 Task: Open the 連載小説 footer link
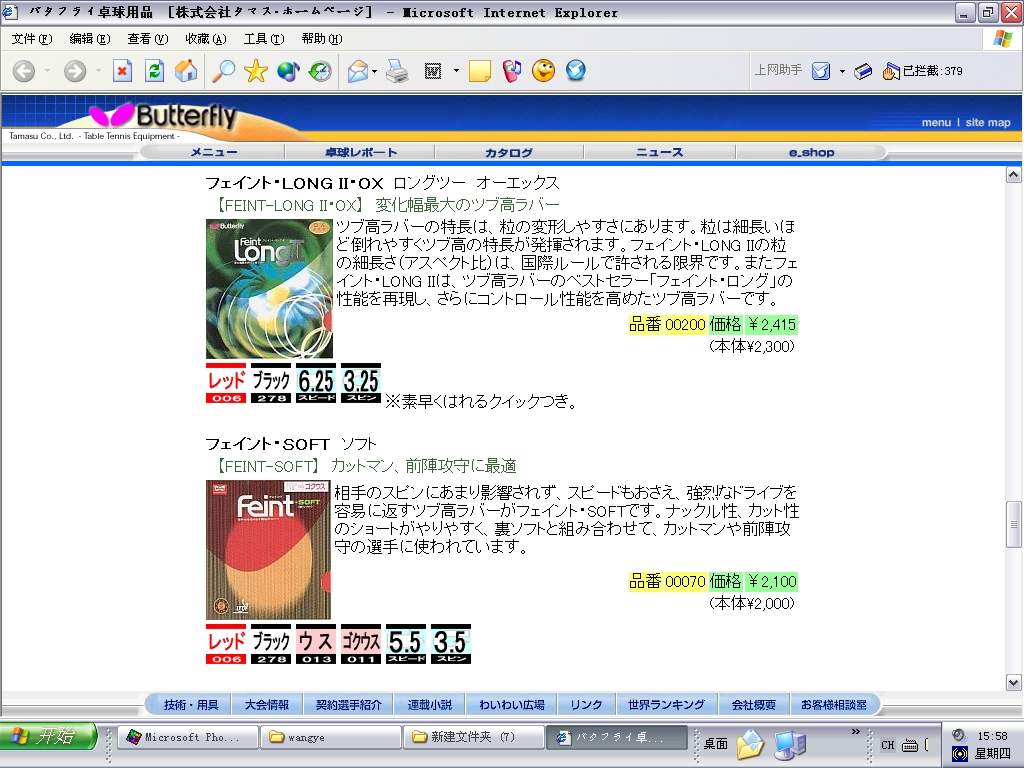tap(430, 705)
